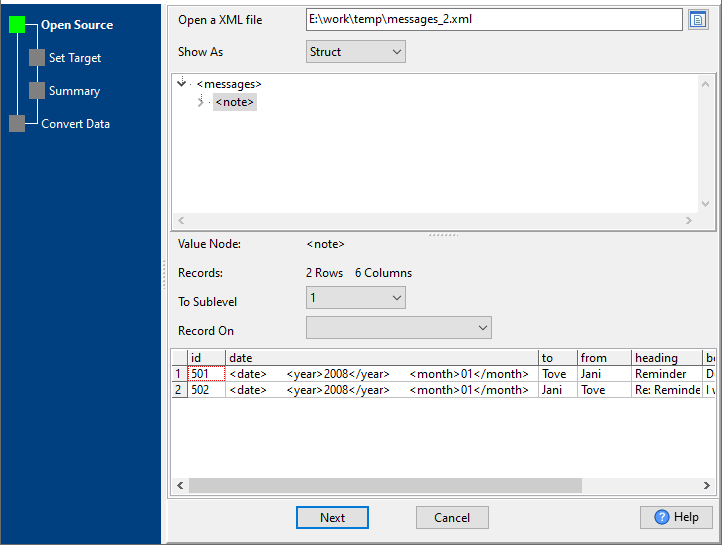Click the gray Set Target step icon
722x545 pixels.
pos(37,58)
